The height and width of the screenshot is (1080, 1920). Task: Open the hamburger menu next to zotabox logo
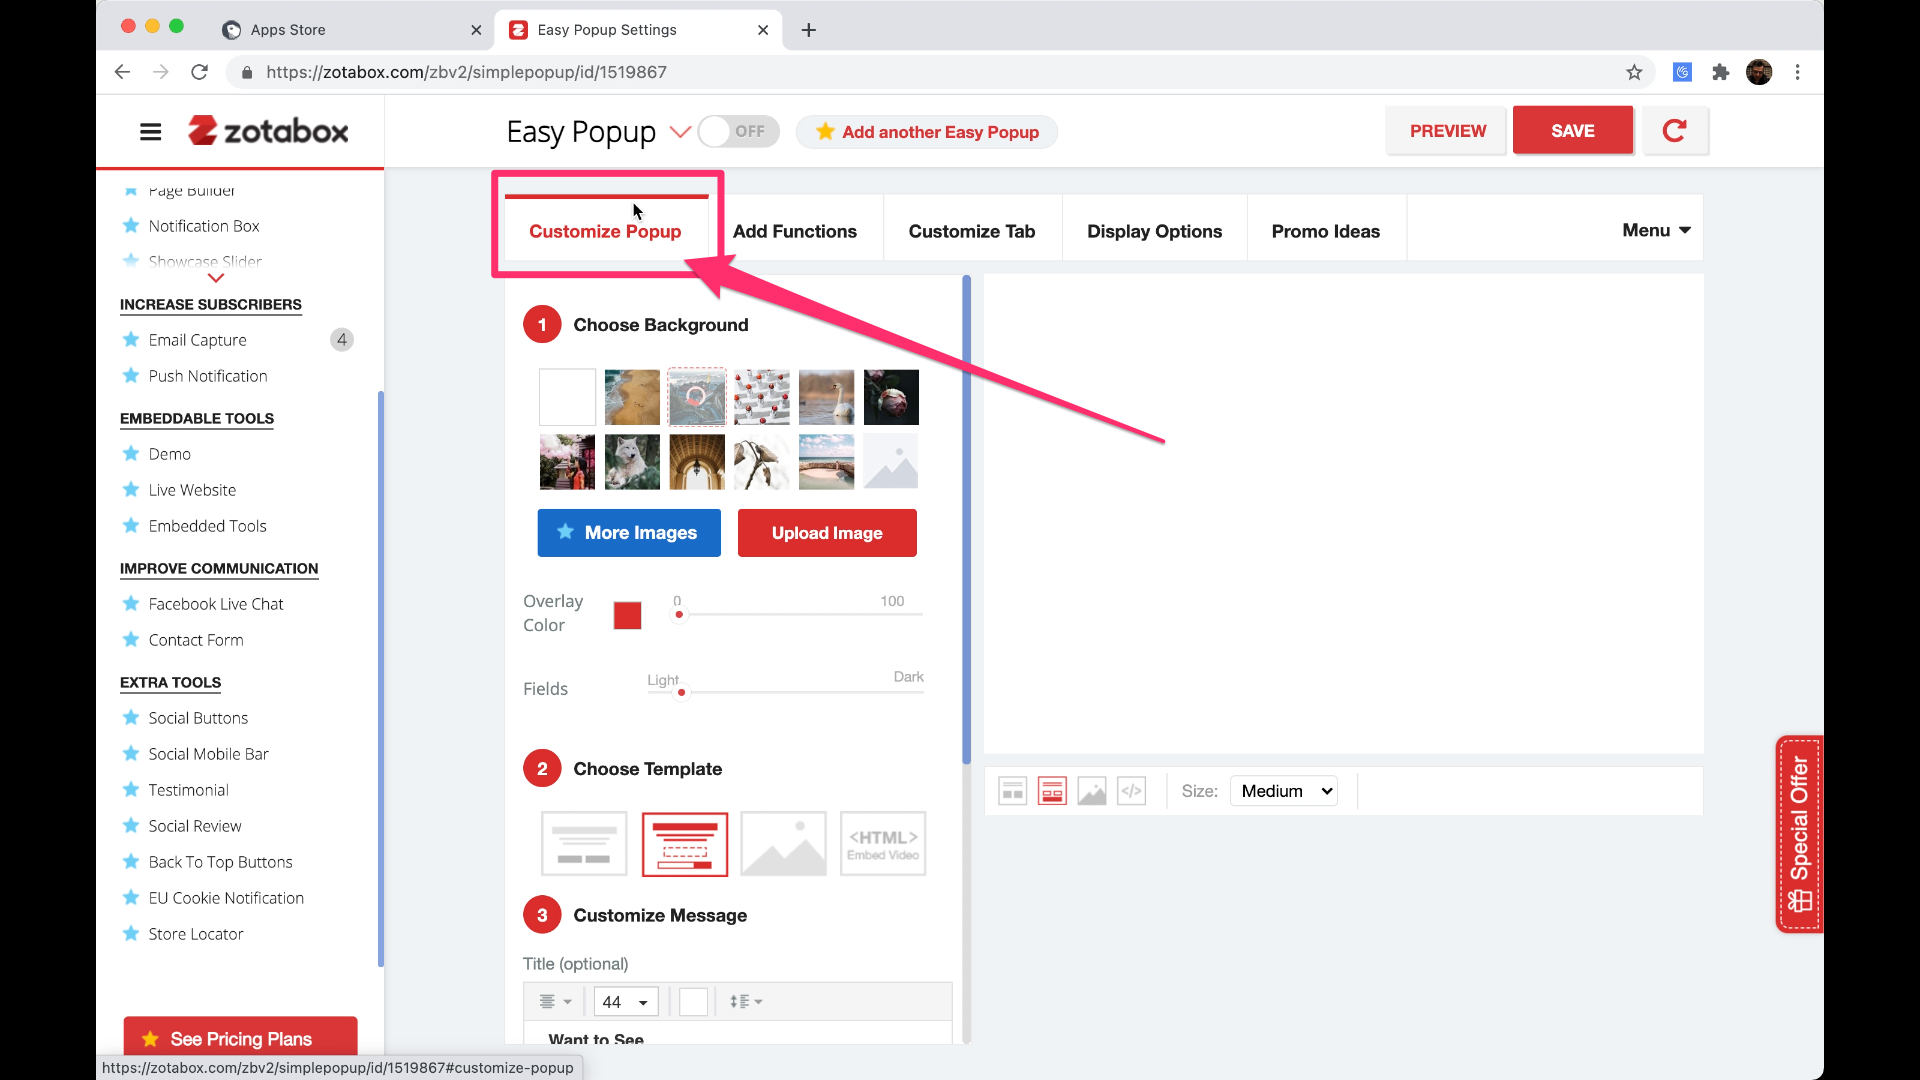click(150, 132)
